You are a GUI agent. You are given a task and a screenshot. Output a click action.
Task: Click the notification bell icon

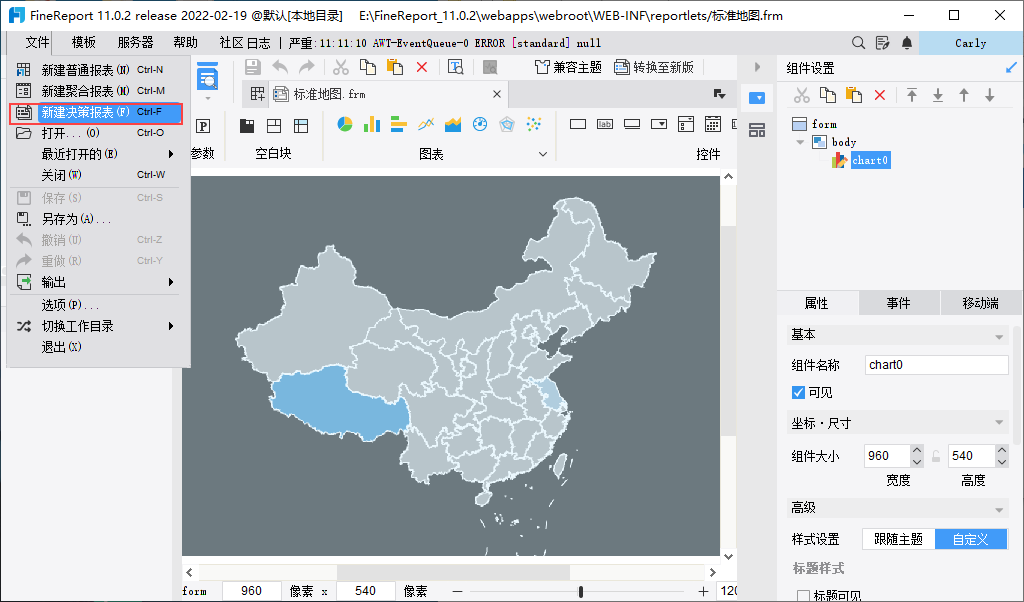[907, 43]
